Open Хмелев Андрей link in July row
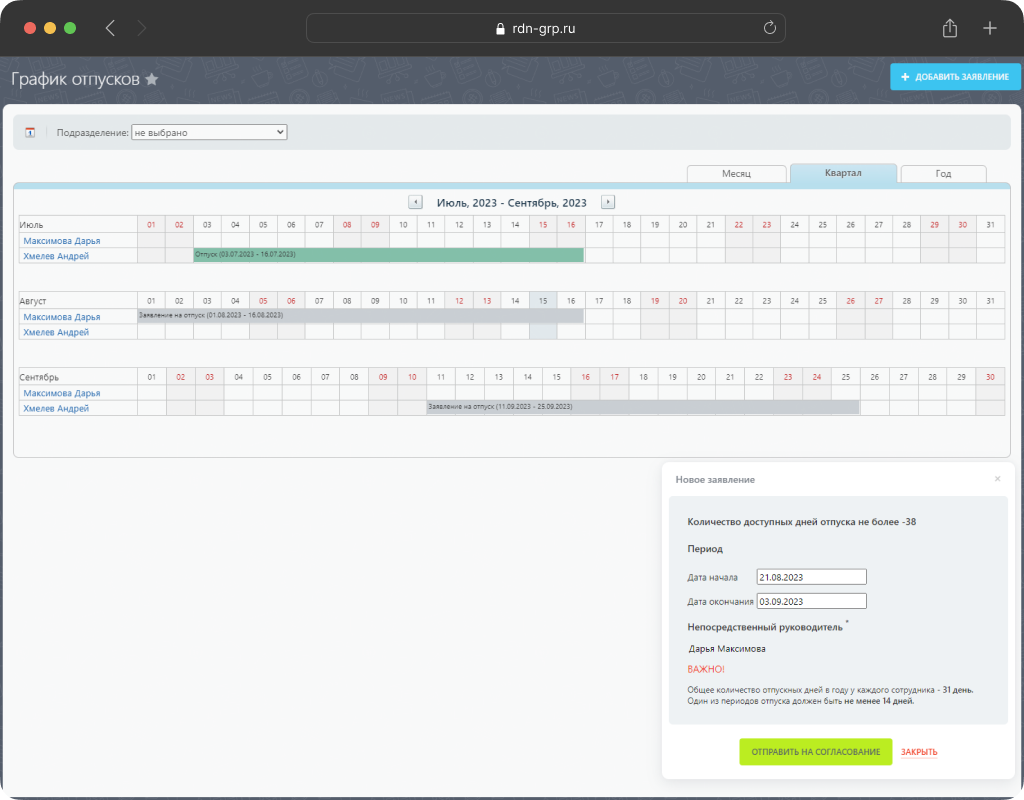This screenshot has height=800, width=1024. click(x=56, y=256)
